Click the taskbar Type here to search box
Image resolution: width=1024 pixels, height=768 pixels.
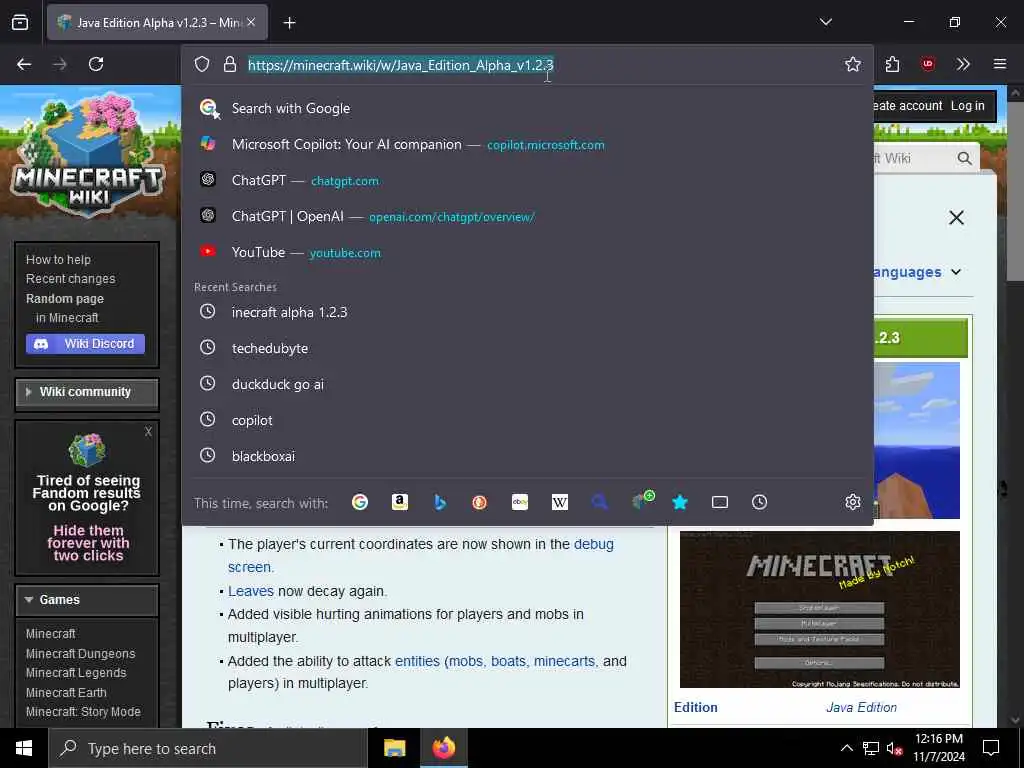208,748
